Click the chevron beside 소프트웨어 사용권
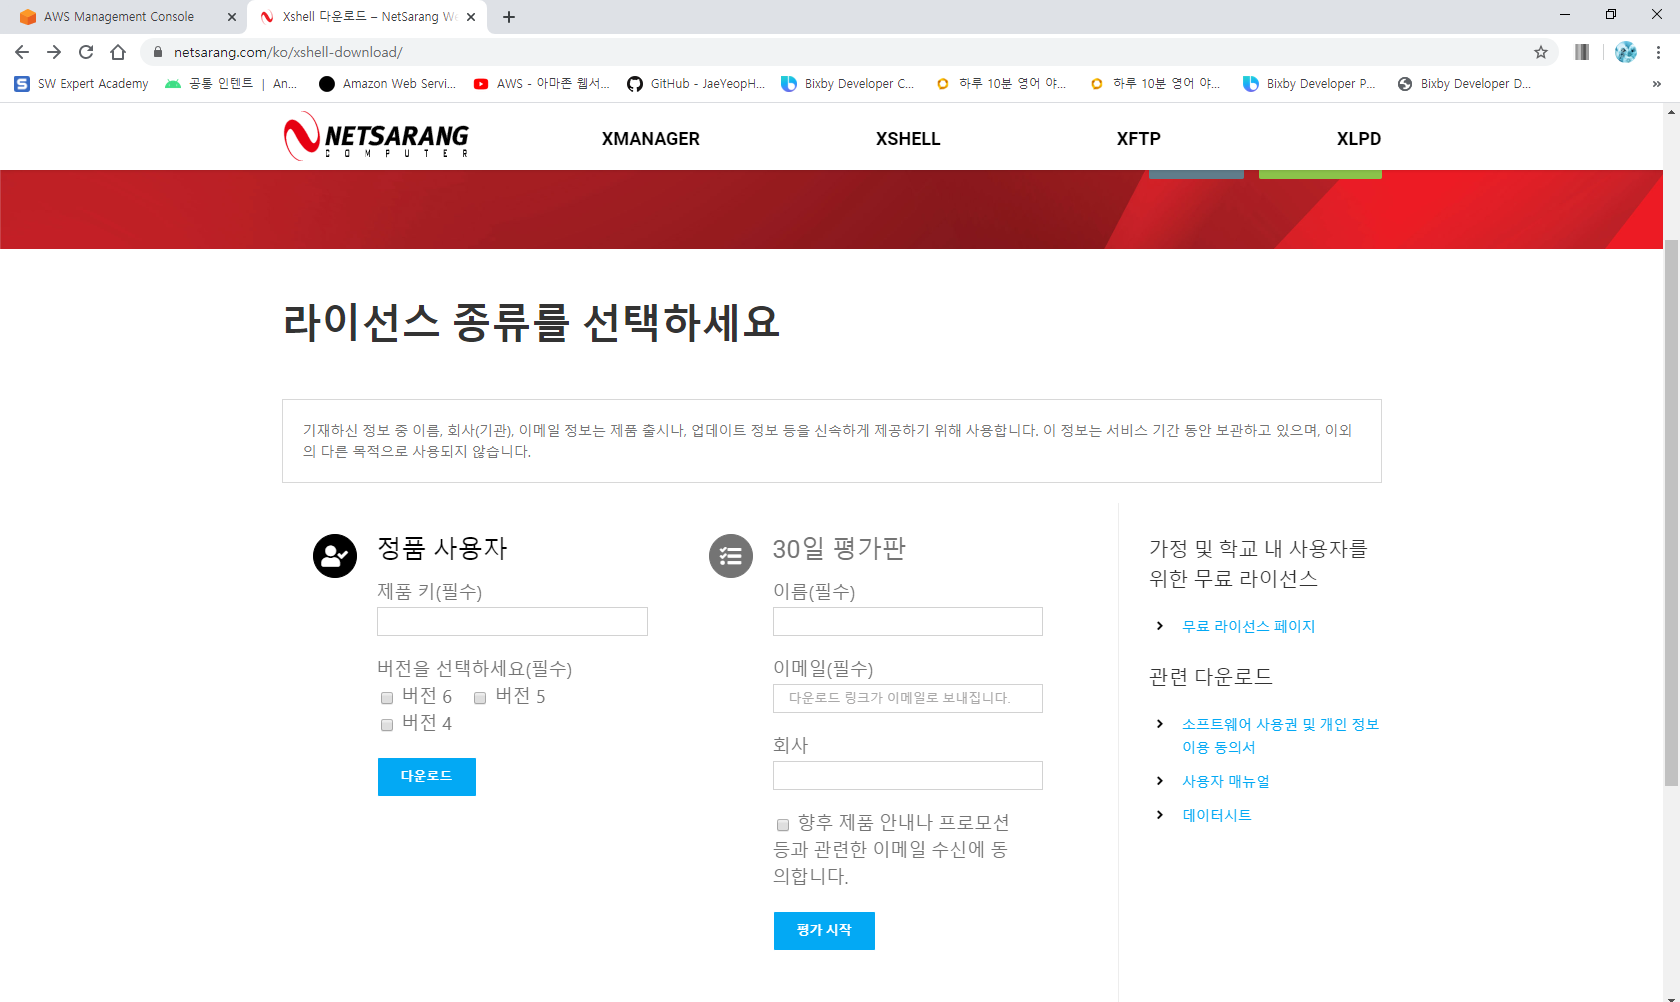1680x1002 pixels. pos(1160,724)
